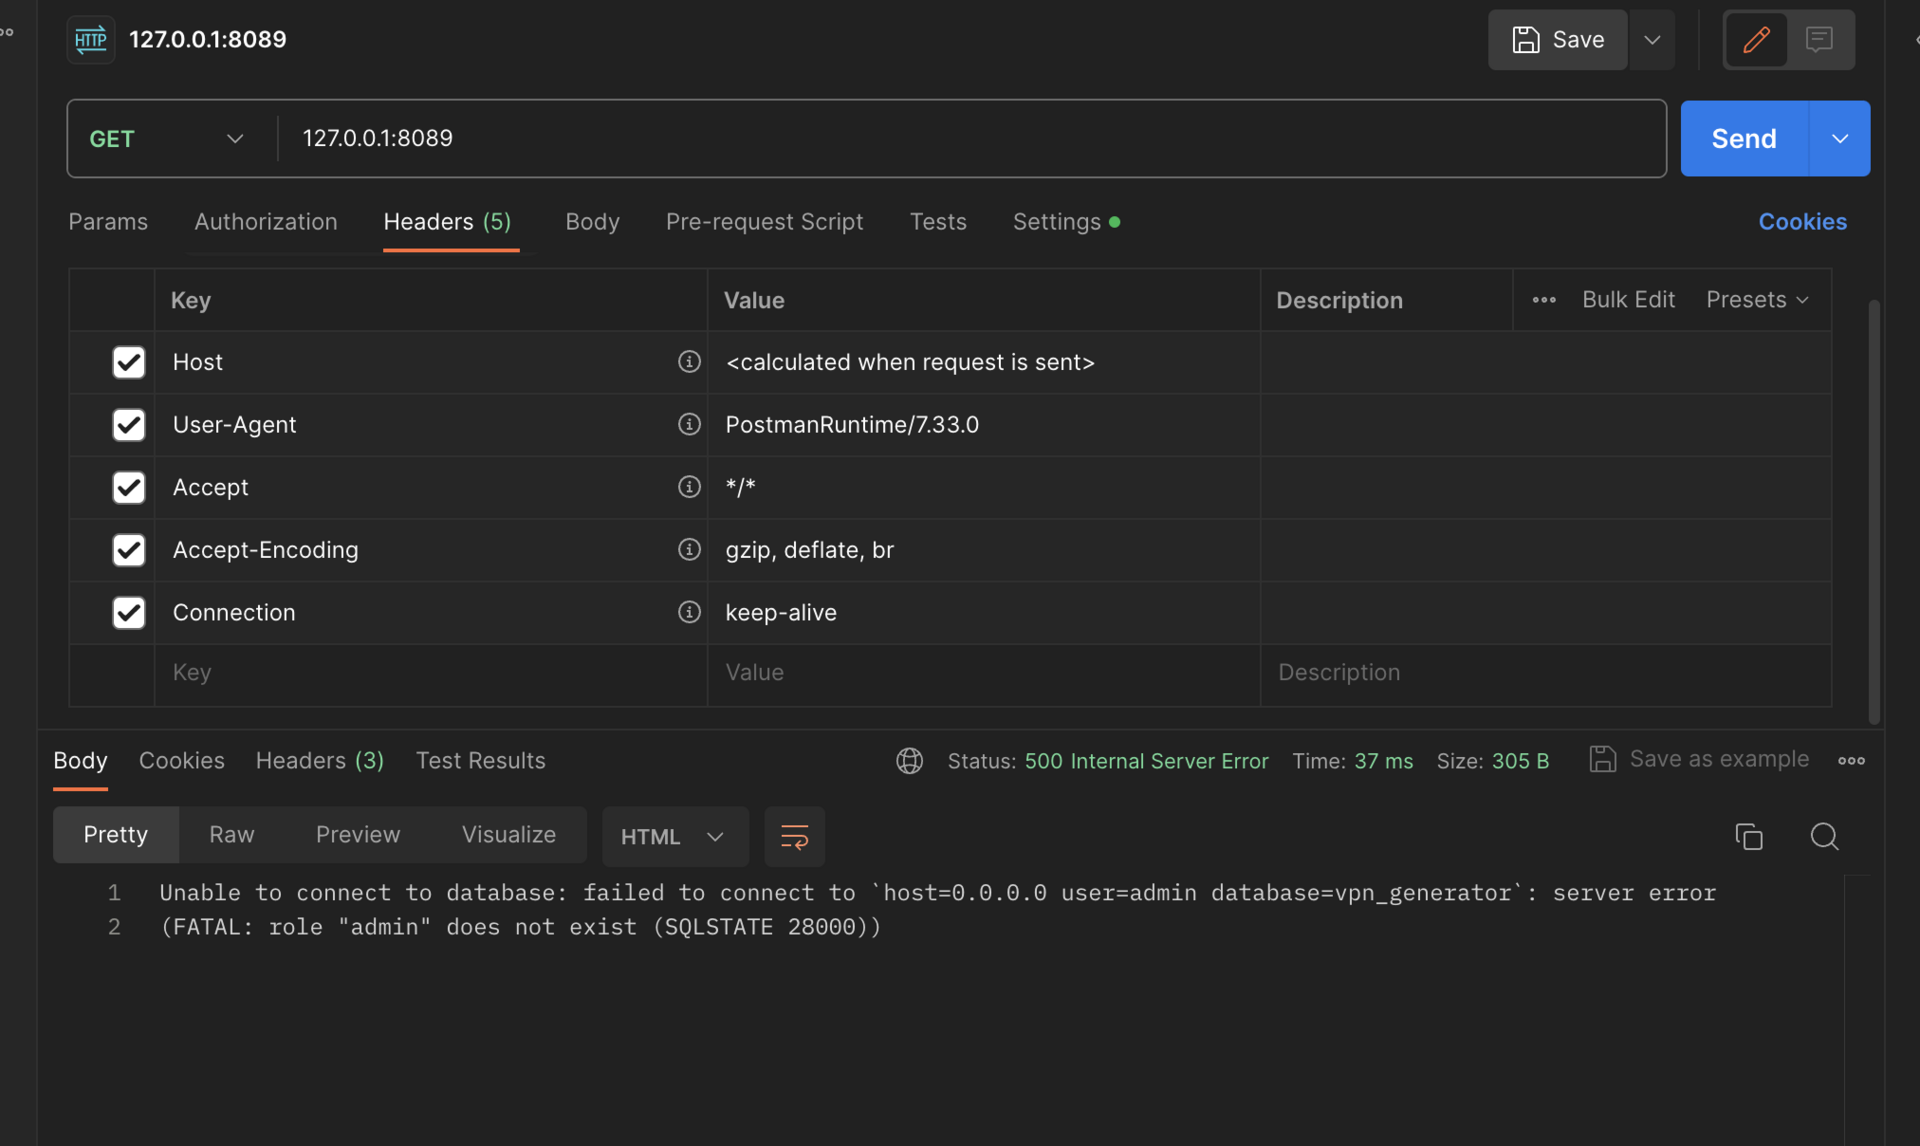Viewport: 1920px width, 1146px height.
Task: Open response more-options ellipsis
Action: (1851, 761)
